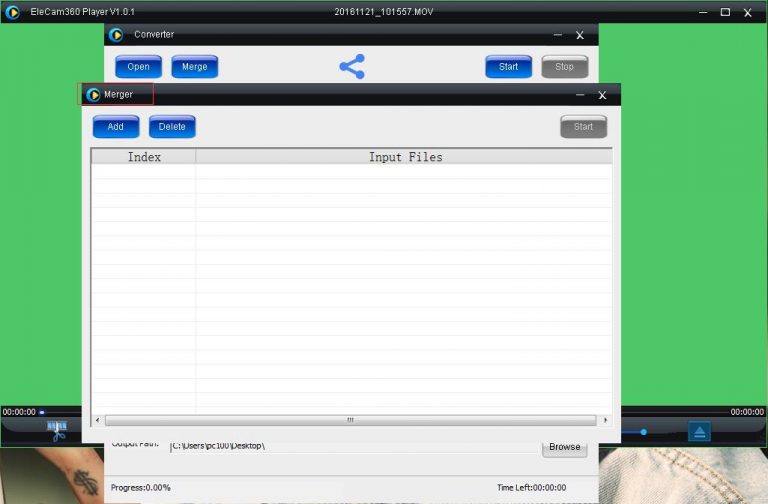Close the Merger window
768x504 pixels.
click(602, 95)
